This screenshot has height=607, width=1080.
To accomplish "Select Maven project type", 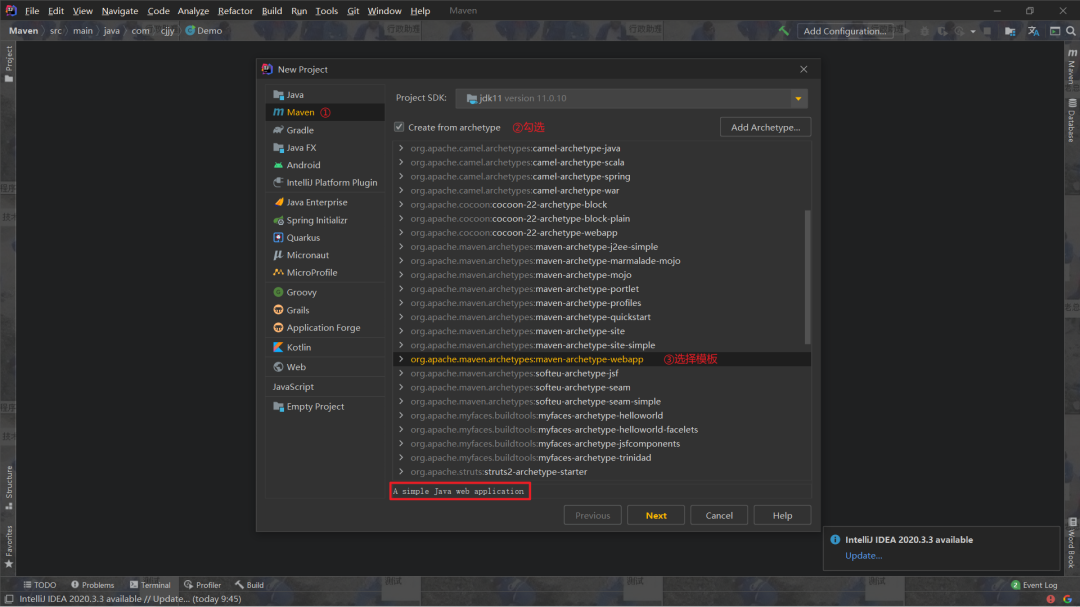I will click(x=324, y=112).
